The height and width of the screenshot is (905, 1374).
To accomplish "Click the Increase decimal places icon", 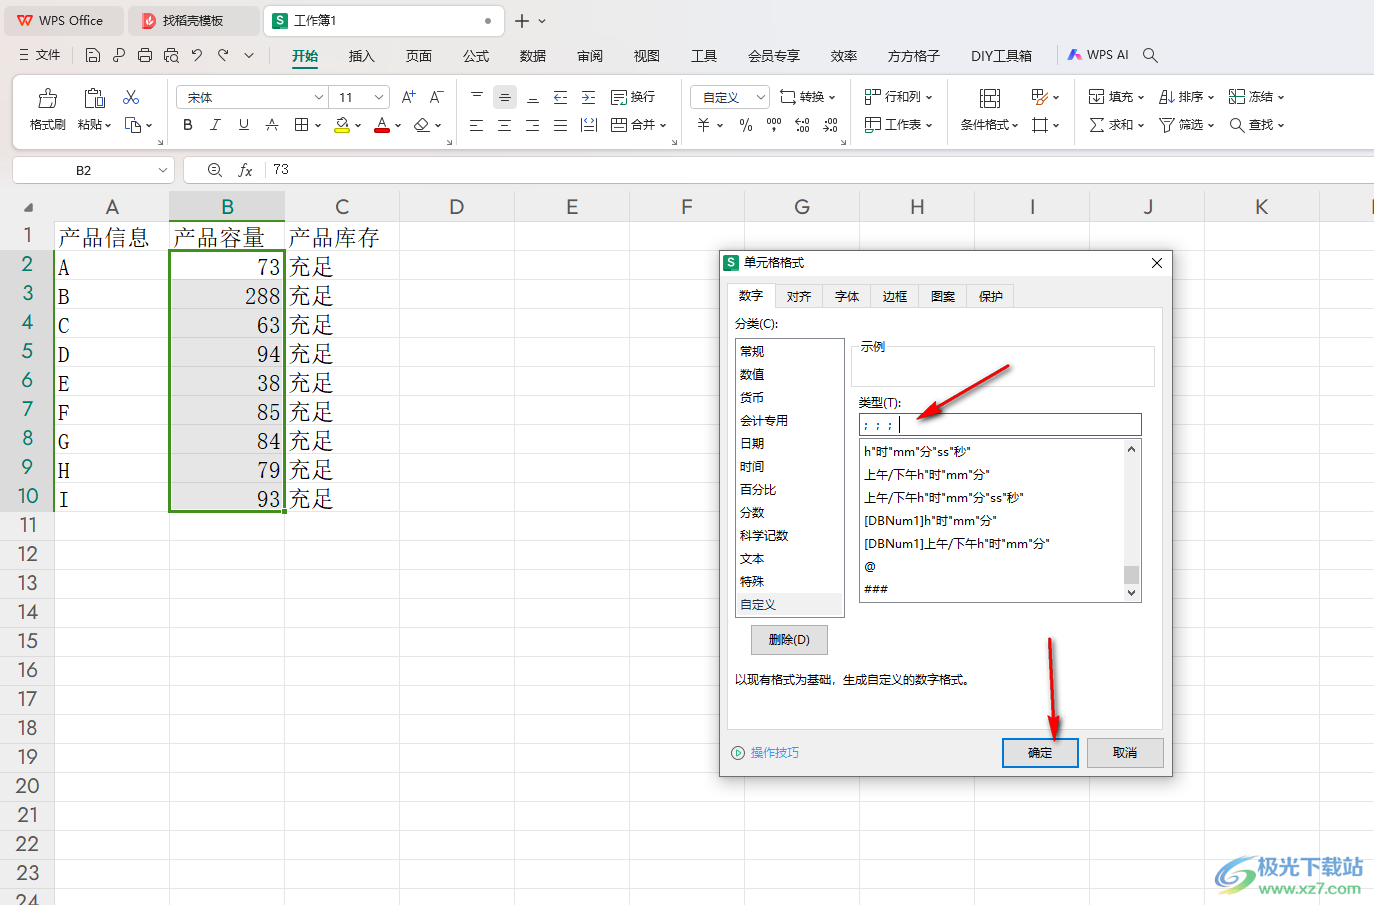I will 802,125.
